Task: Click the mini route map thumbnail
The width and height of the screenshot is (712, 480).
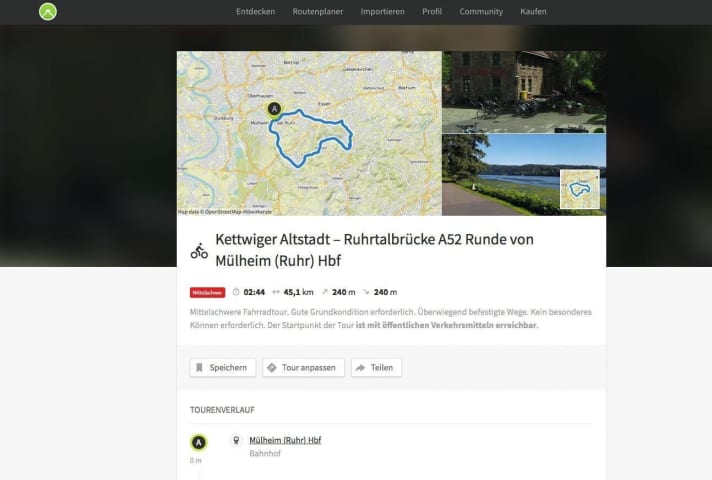Action: 580,189
